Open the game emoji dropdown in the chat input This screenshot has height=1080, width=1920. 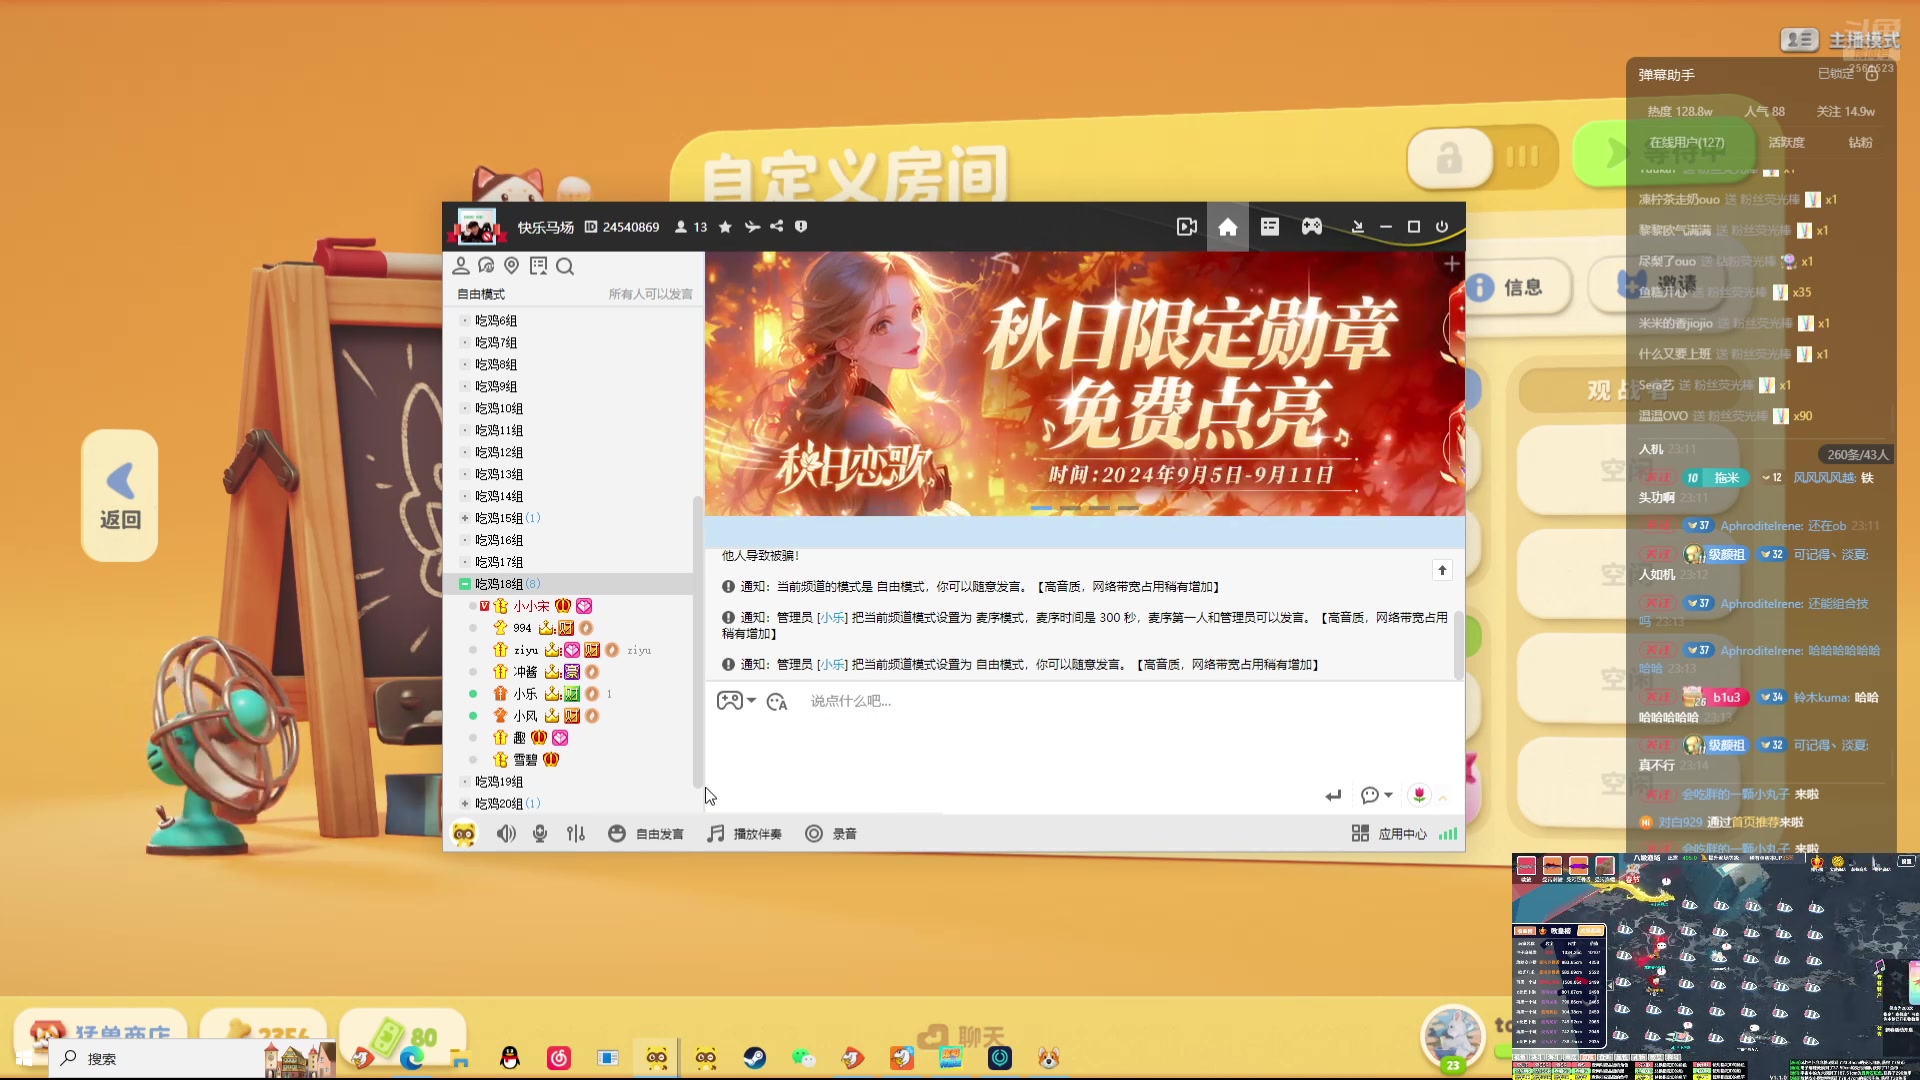coord(736,701)
